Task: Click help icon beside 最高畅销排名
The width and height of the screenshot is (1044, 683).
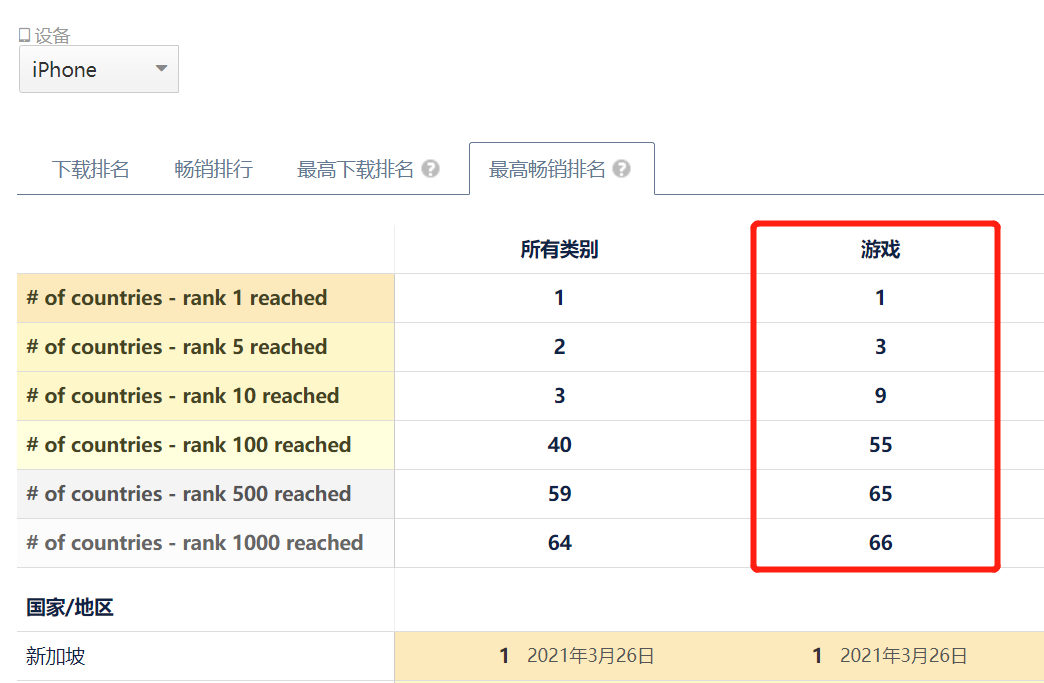Action: click(621, 169)
